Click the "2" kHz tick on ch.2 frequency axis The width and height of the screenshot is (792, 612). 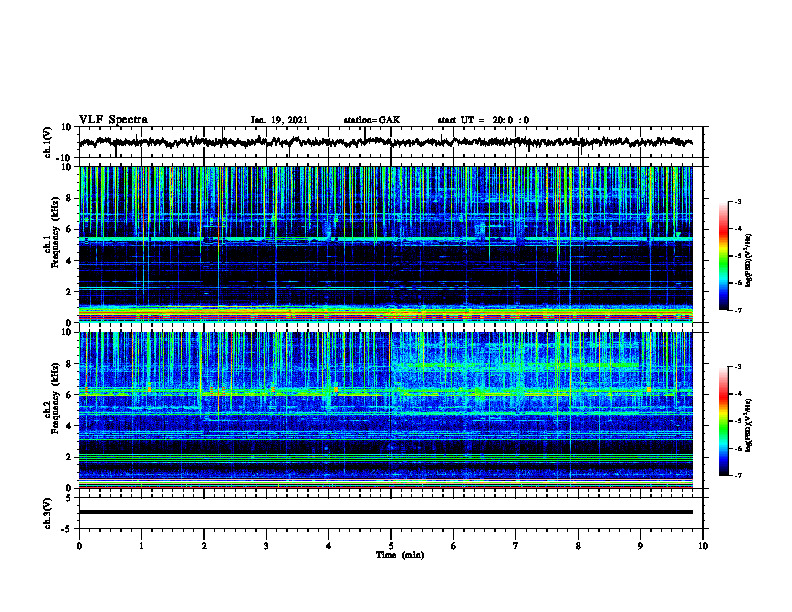coord(70,457)
